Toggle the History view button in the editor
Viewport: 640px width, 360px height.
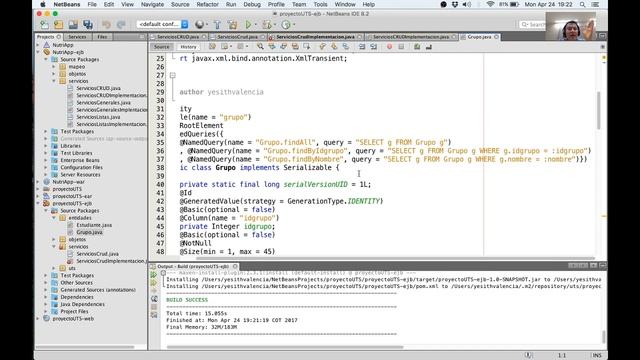point(188,47)
